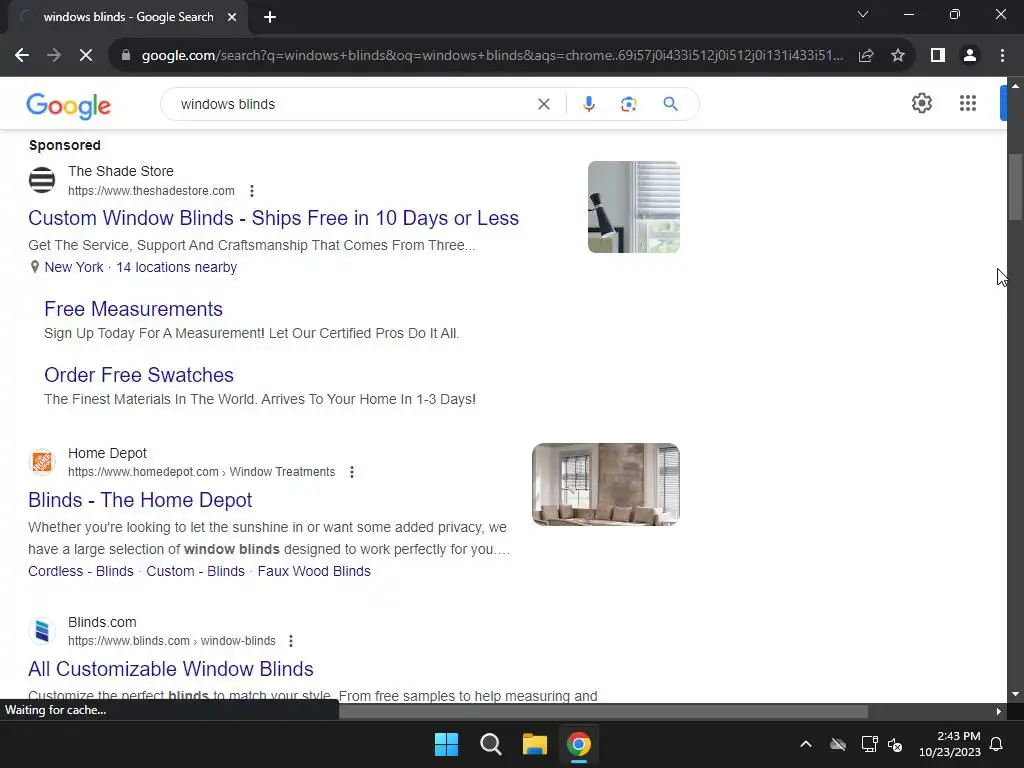Open 14 locations nearby link
This screenshot has height=768, width=1024.
pos(176,267)
